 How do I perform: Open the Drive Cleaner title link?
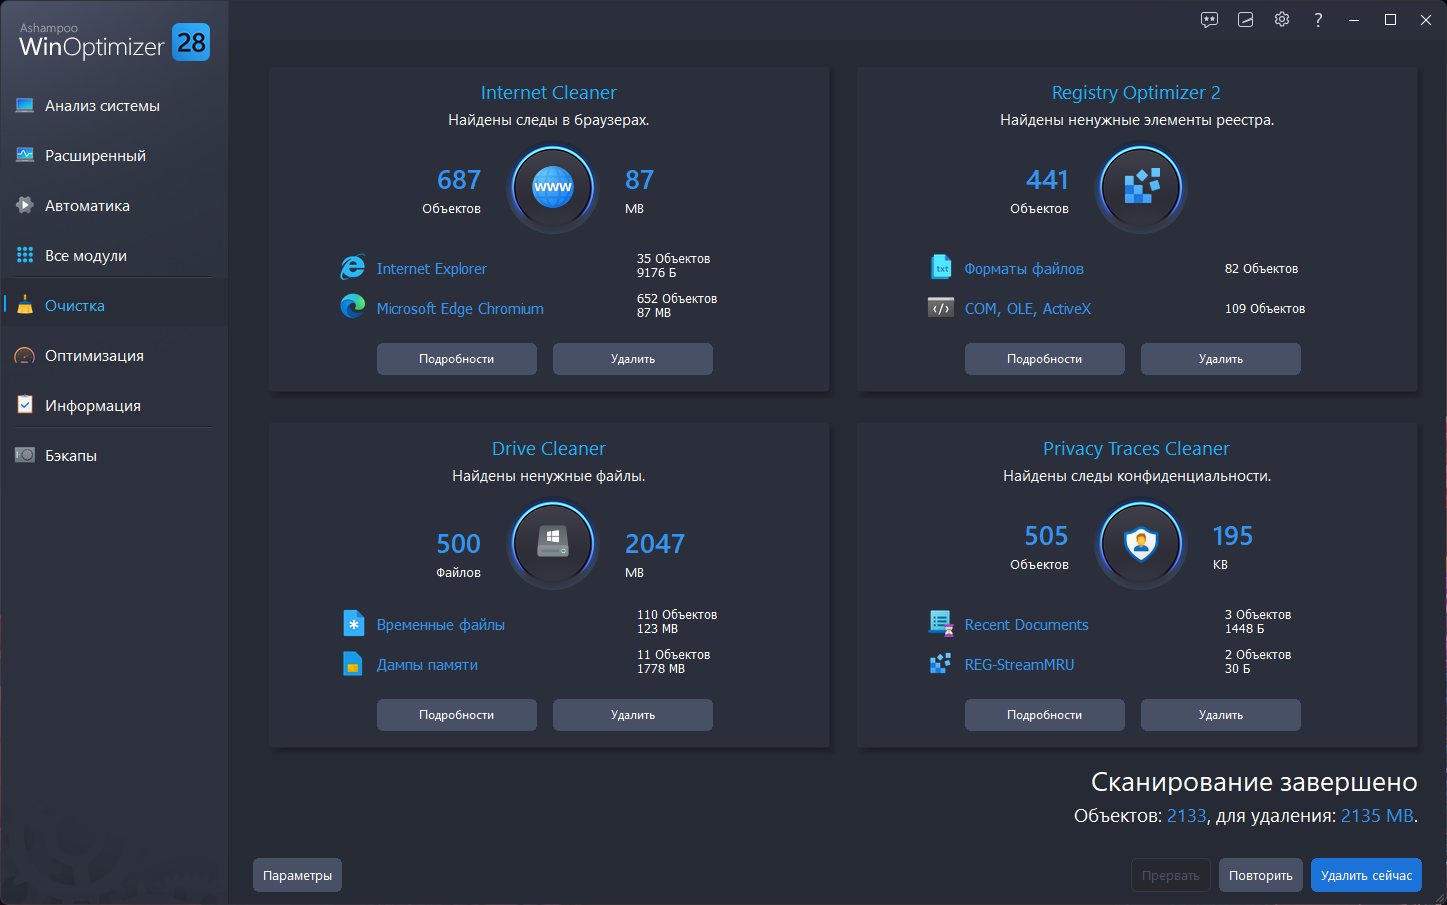coord(548,449)
